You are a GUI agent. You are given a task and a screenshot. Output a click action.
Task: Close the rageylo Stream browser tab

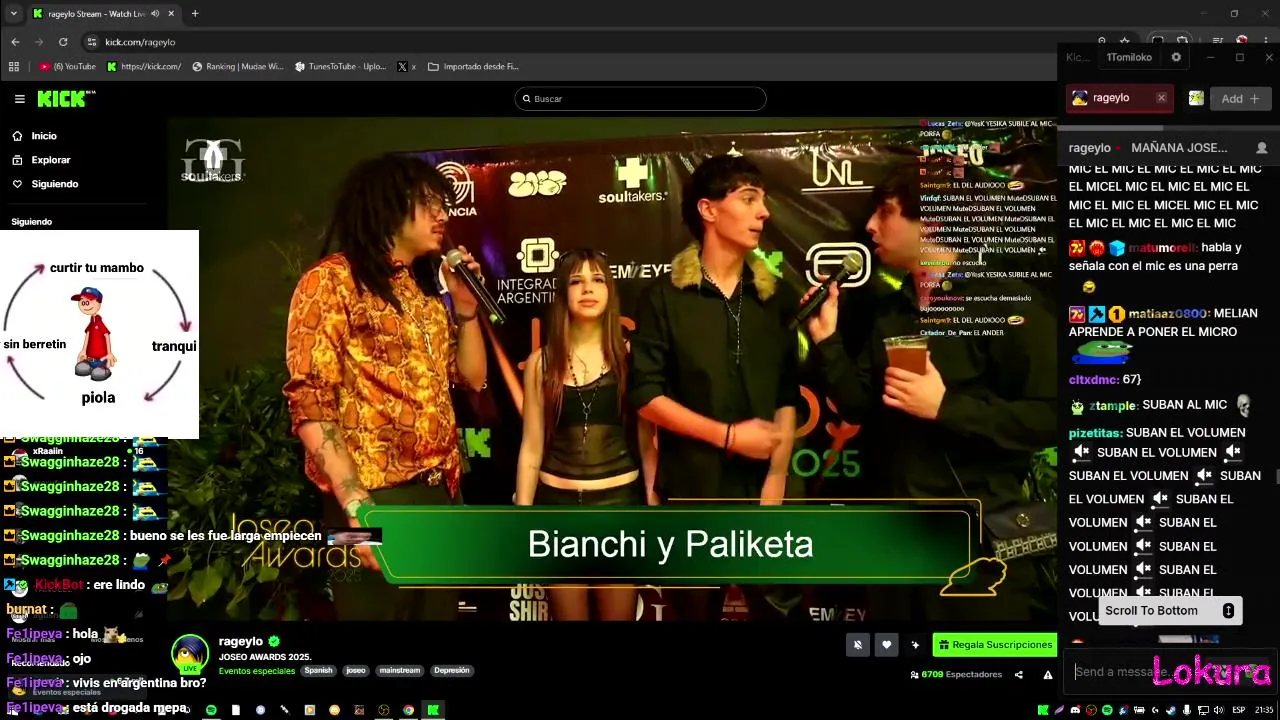point(171,14)
